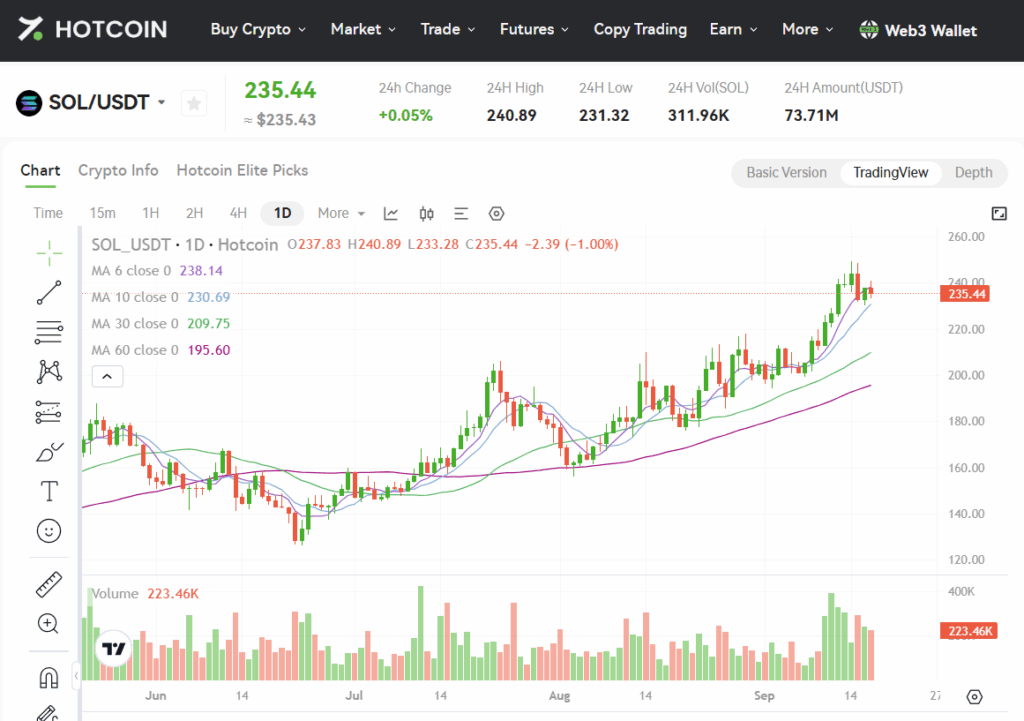Toggle favorite star for SOL/USDT
Viewport: 1024px width, 721px height.
(x=194, y=103)
